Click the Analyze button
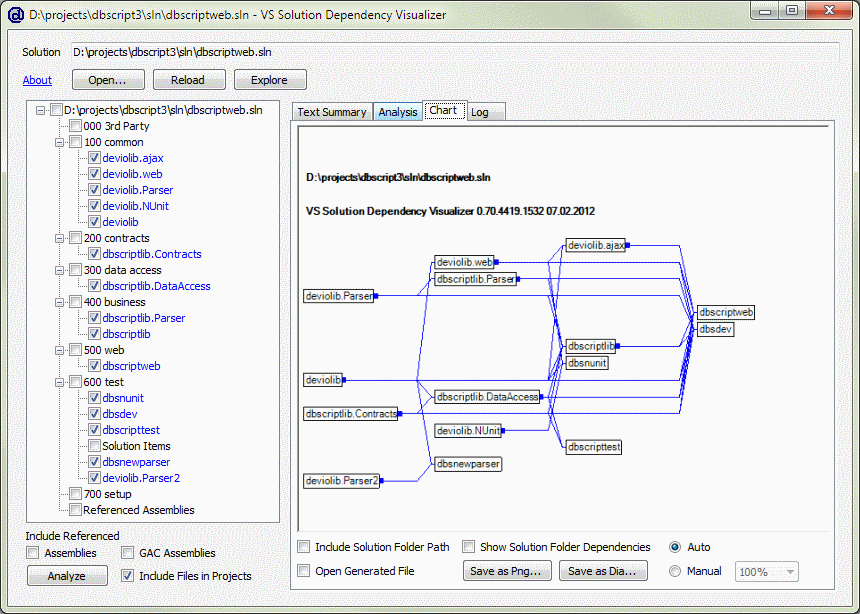The width and height of the screenshot is (860, 614). click(x=67, y=576)
